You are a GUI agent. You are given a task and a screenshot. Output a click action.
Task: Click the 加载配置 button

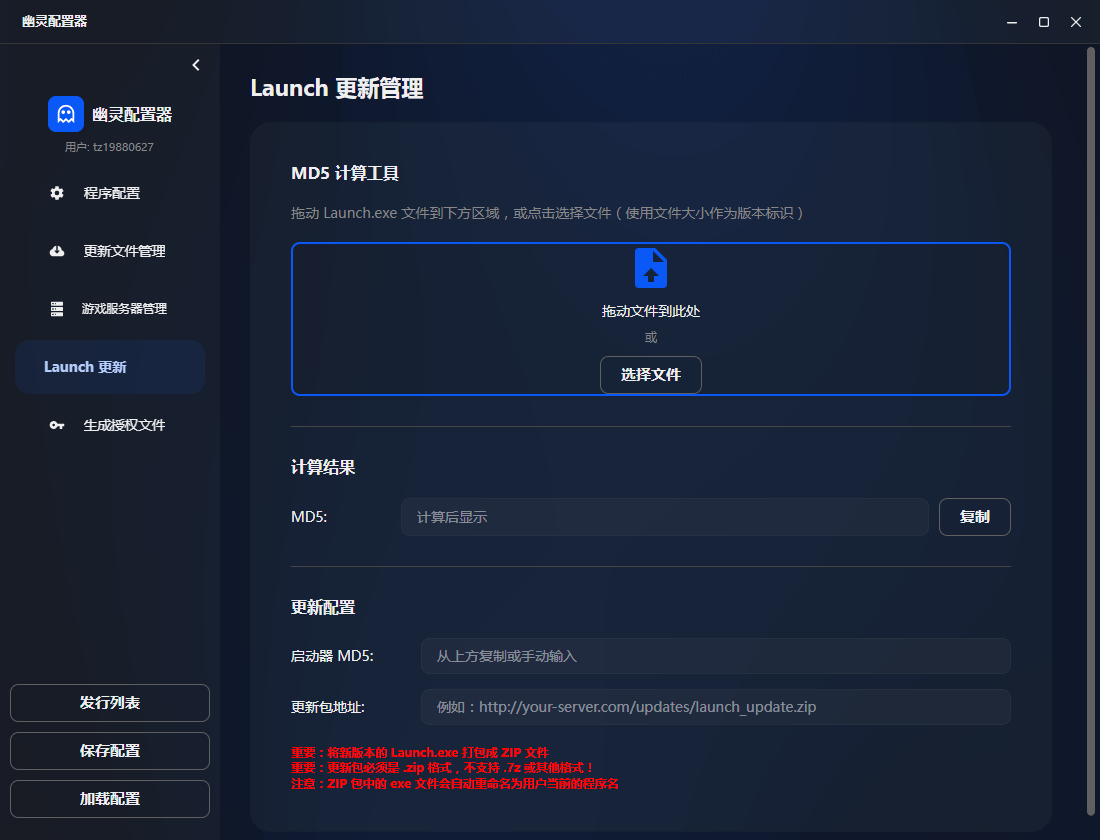pos(110,799)
